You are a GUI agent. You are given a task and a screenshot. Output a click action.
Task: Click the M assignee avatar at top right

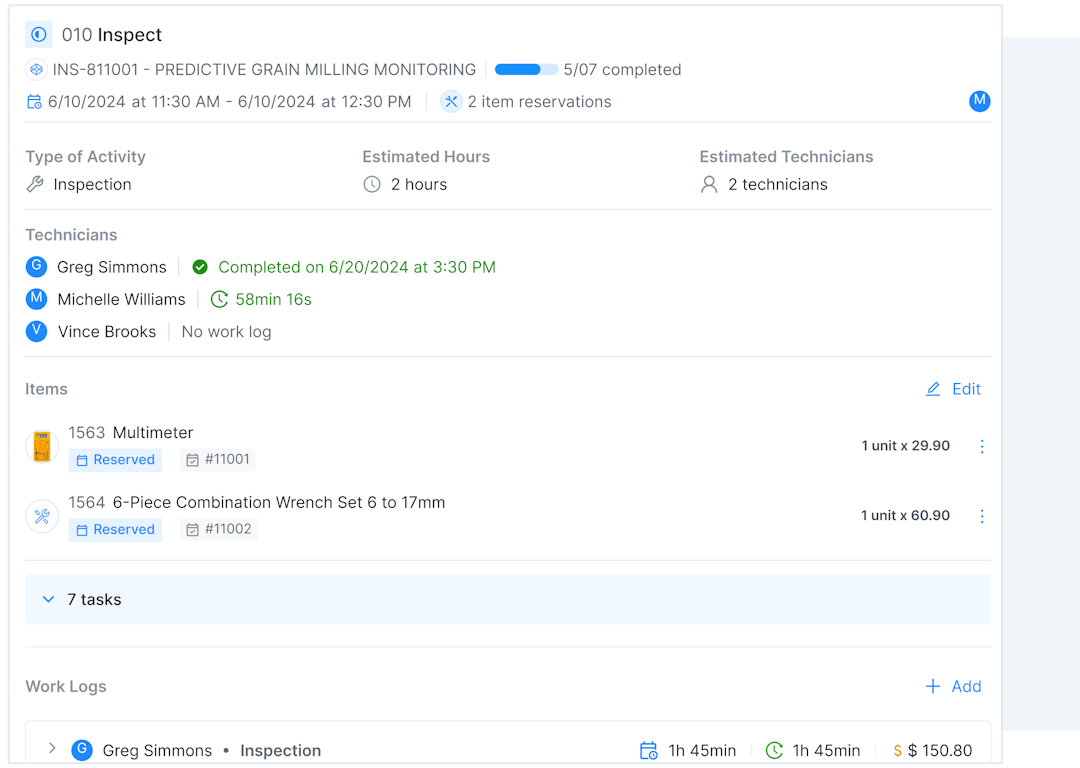tap(979, 101)
